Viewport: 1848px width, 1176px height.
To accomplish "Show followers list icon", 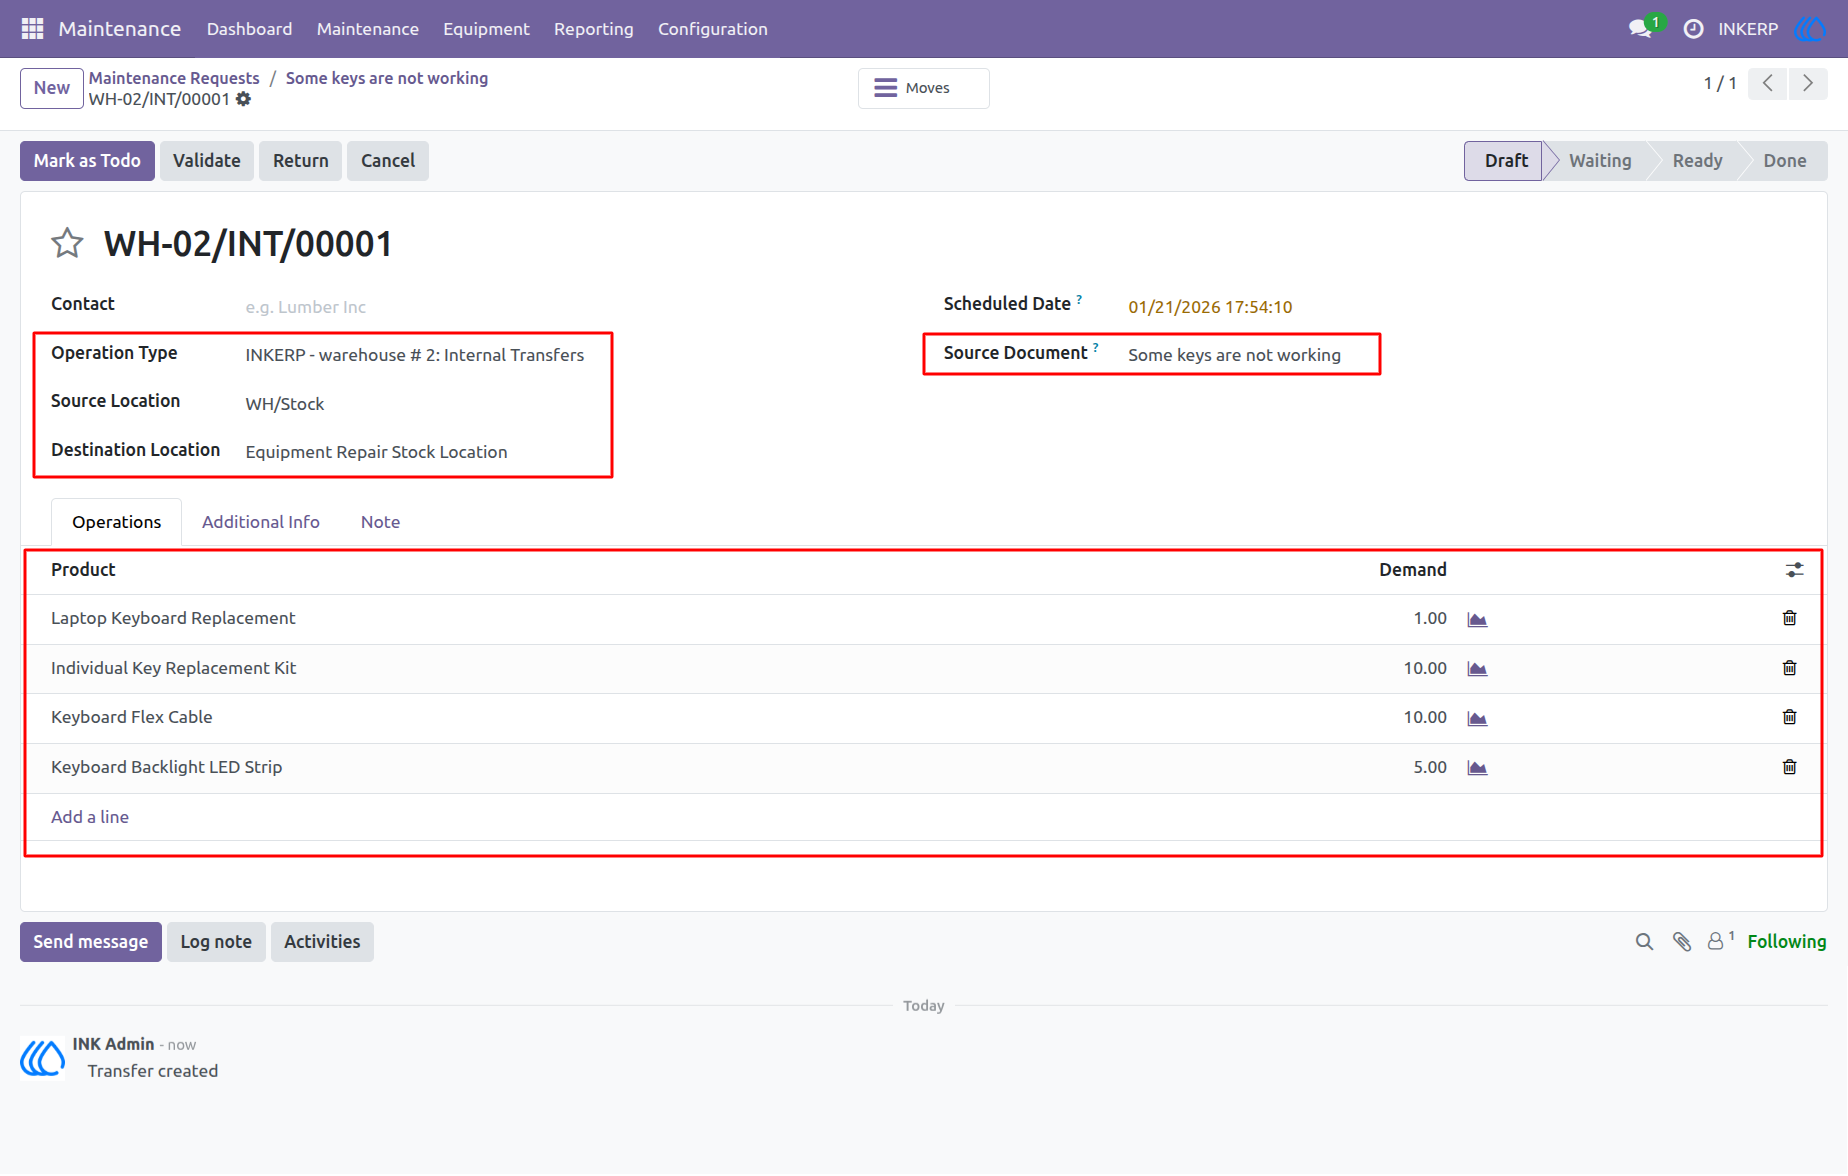I will [x=1720, y=941].
